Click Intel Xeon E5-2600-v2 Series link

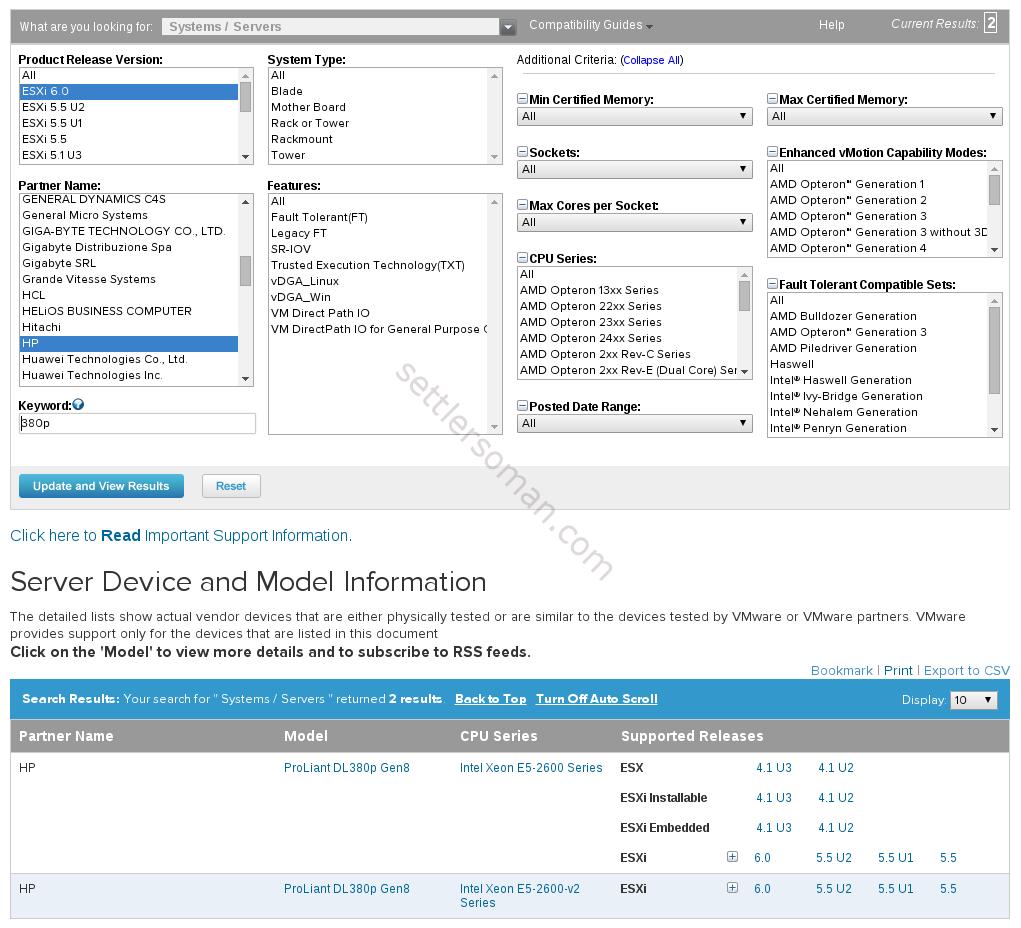pos(520,895)
